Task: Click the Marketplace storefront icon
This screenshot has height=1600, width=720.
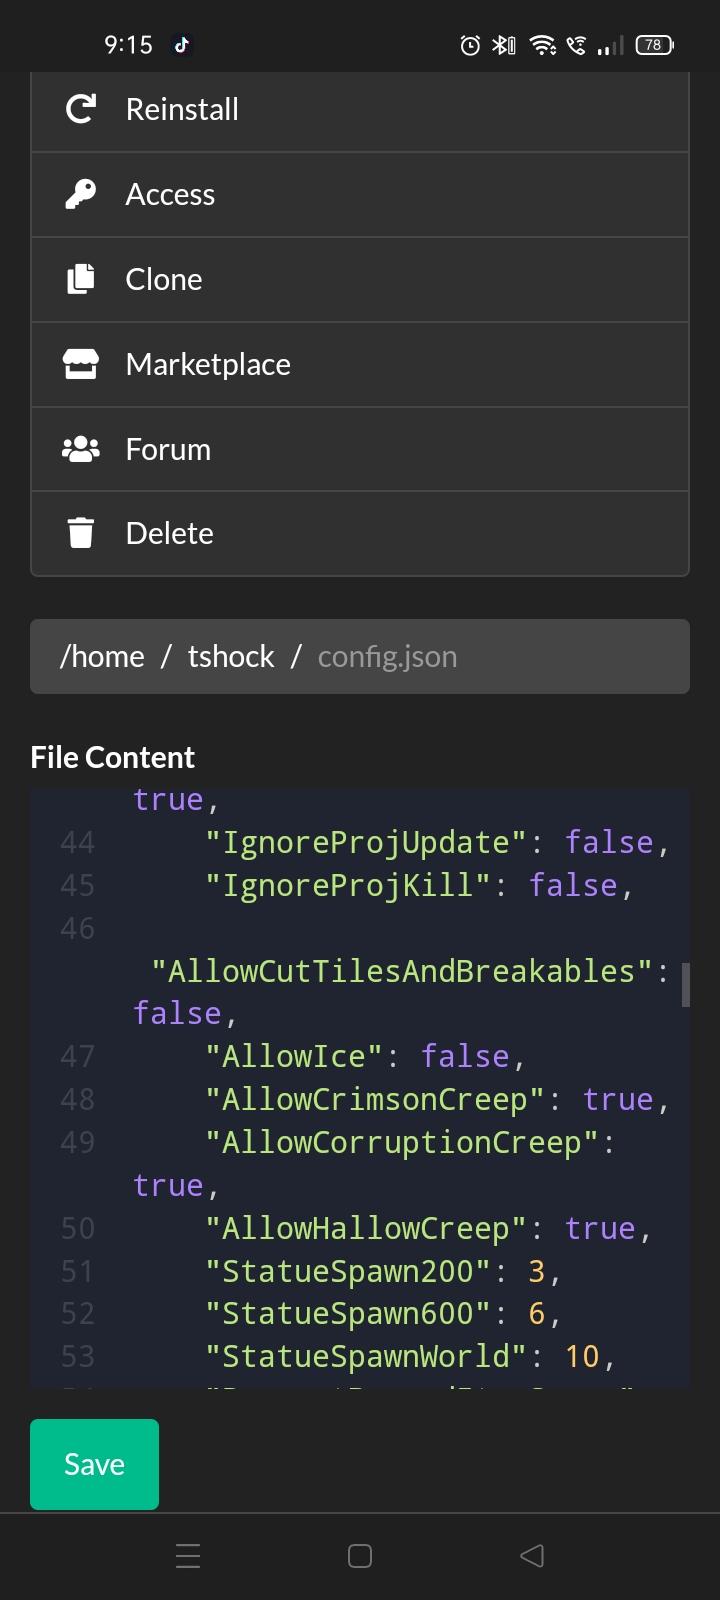Action: coord(81,364)
